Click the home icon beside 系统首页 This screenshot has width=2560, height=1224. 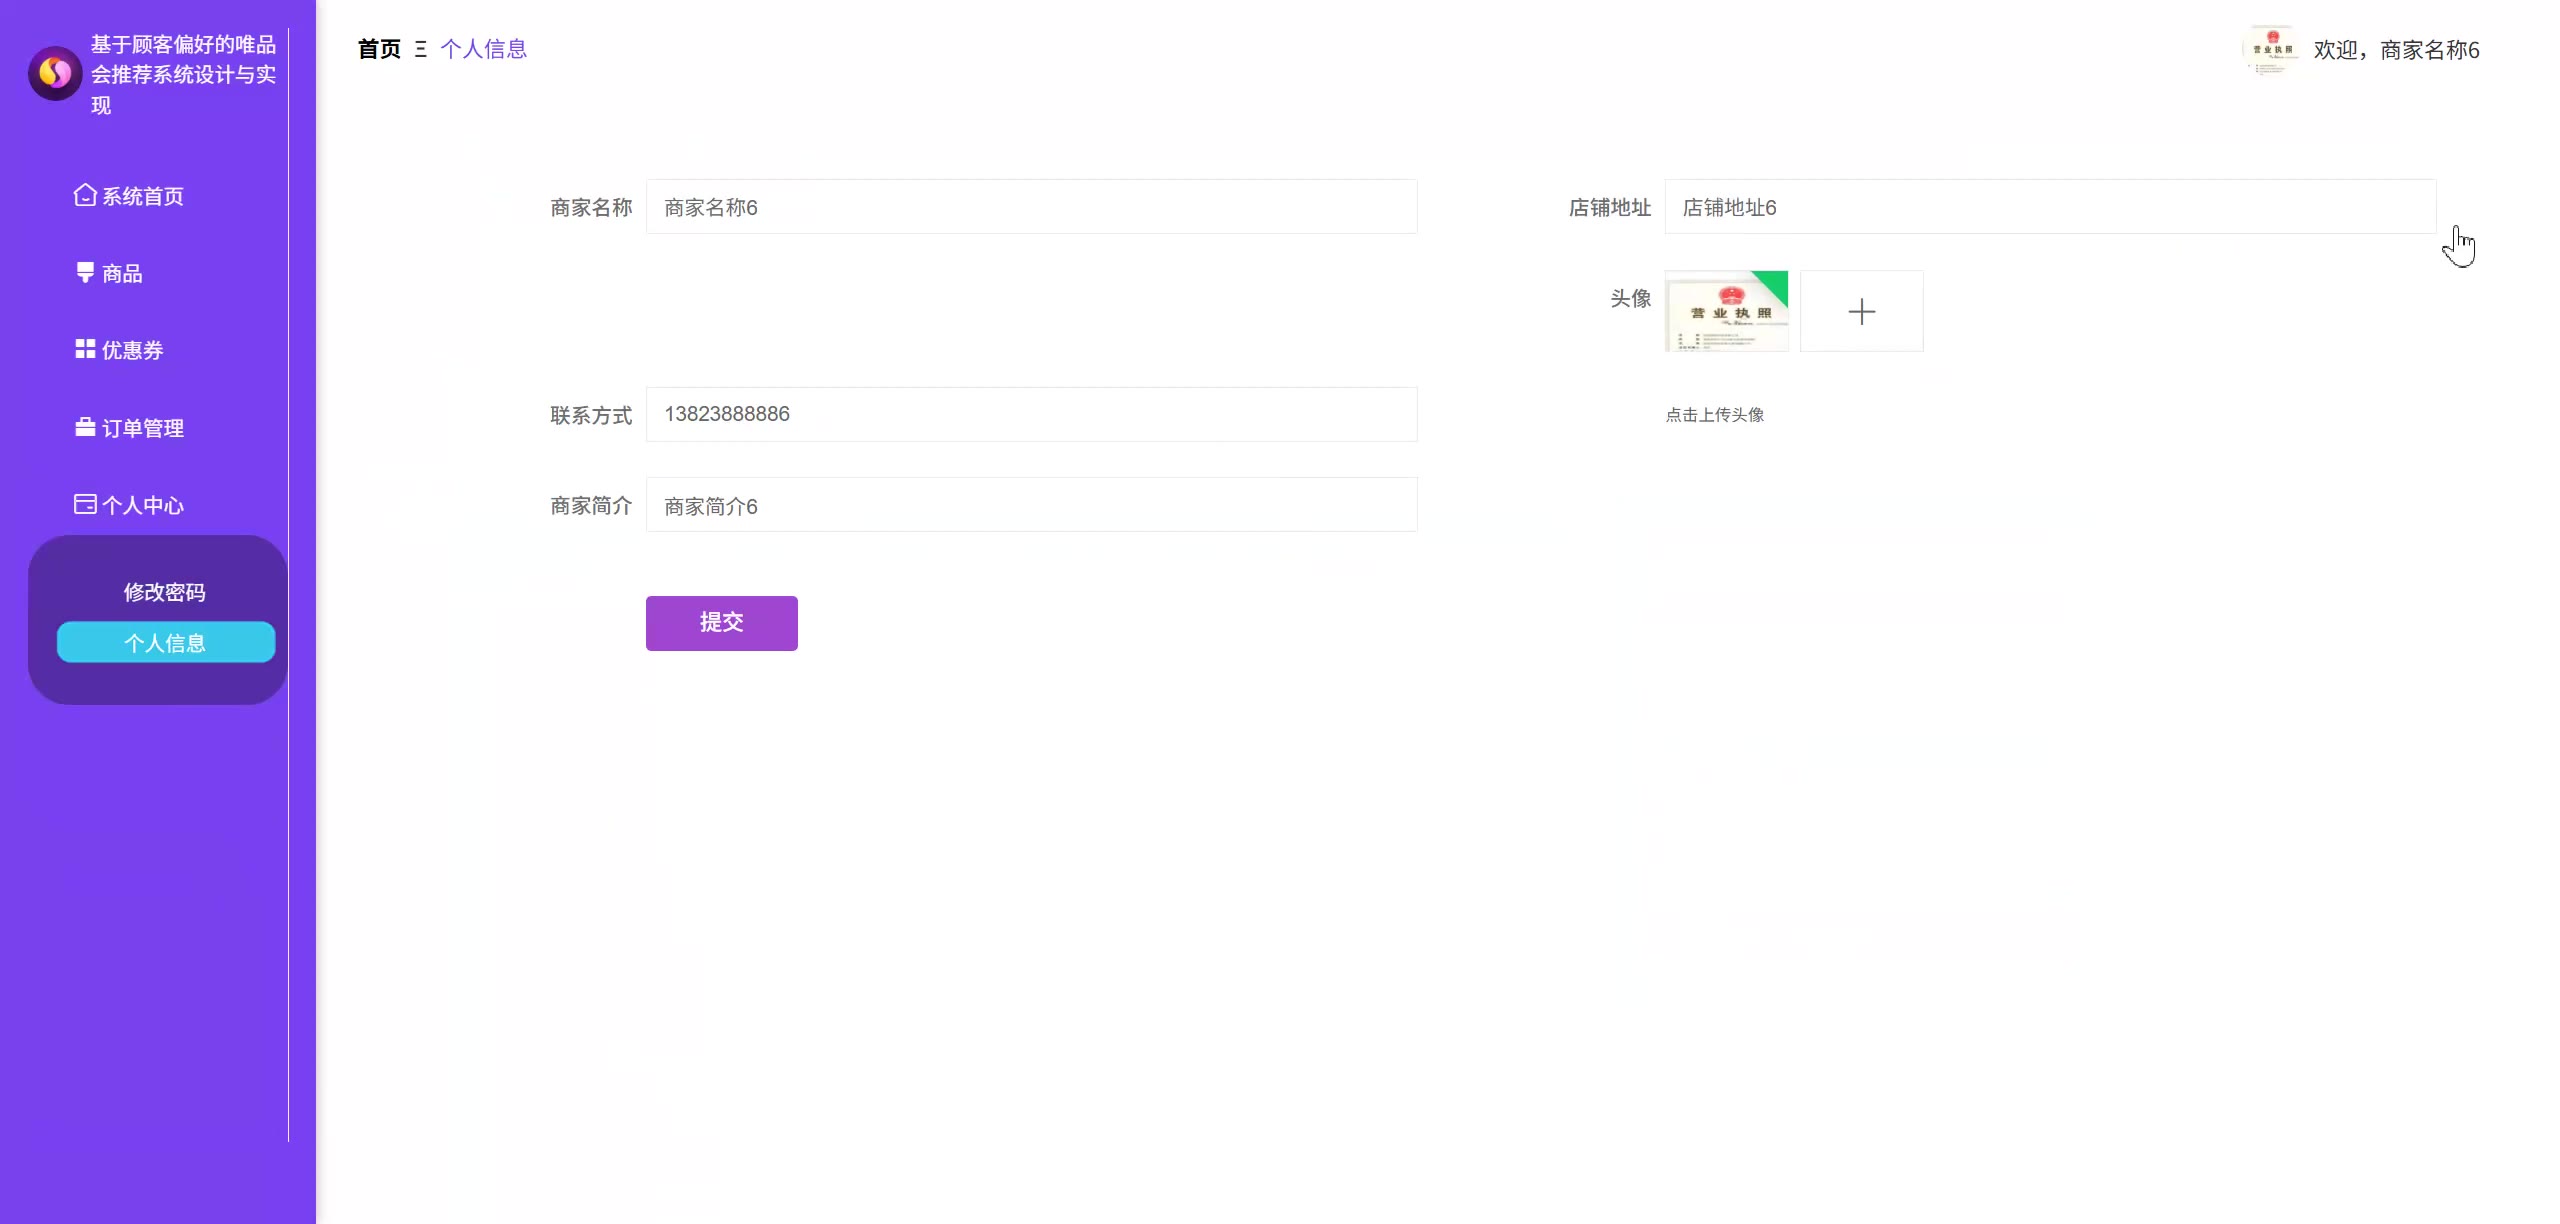[x=85, y=195]
